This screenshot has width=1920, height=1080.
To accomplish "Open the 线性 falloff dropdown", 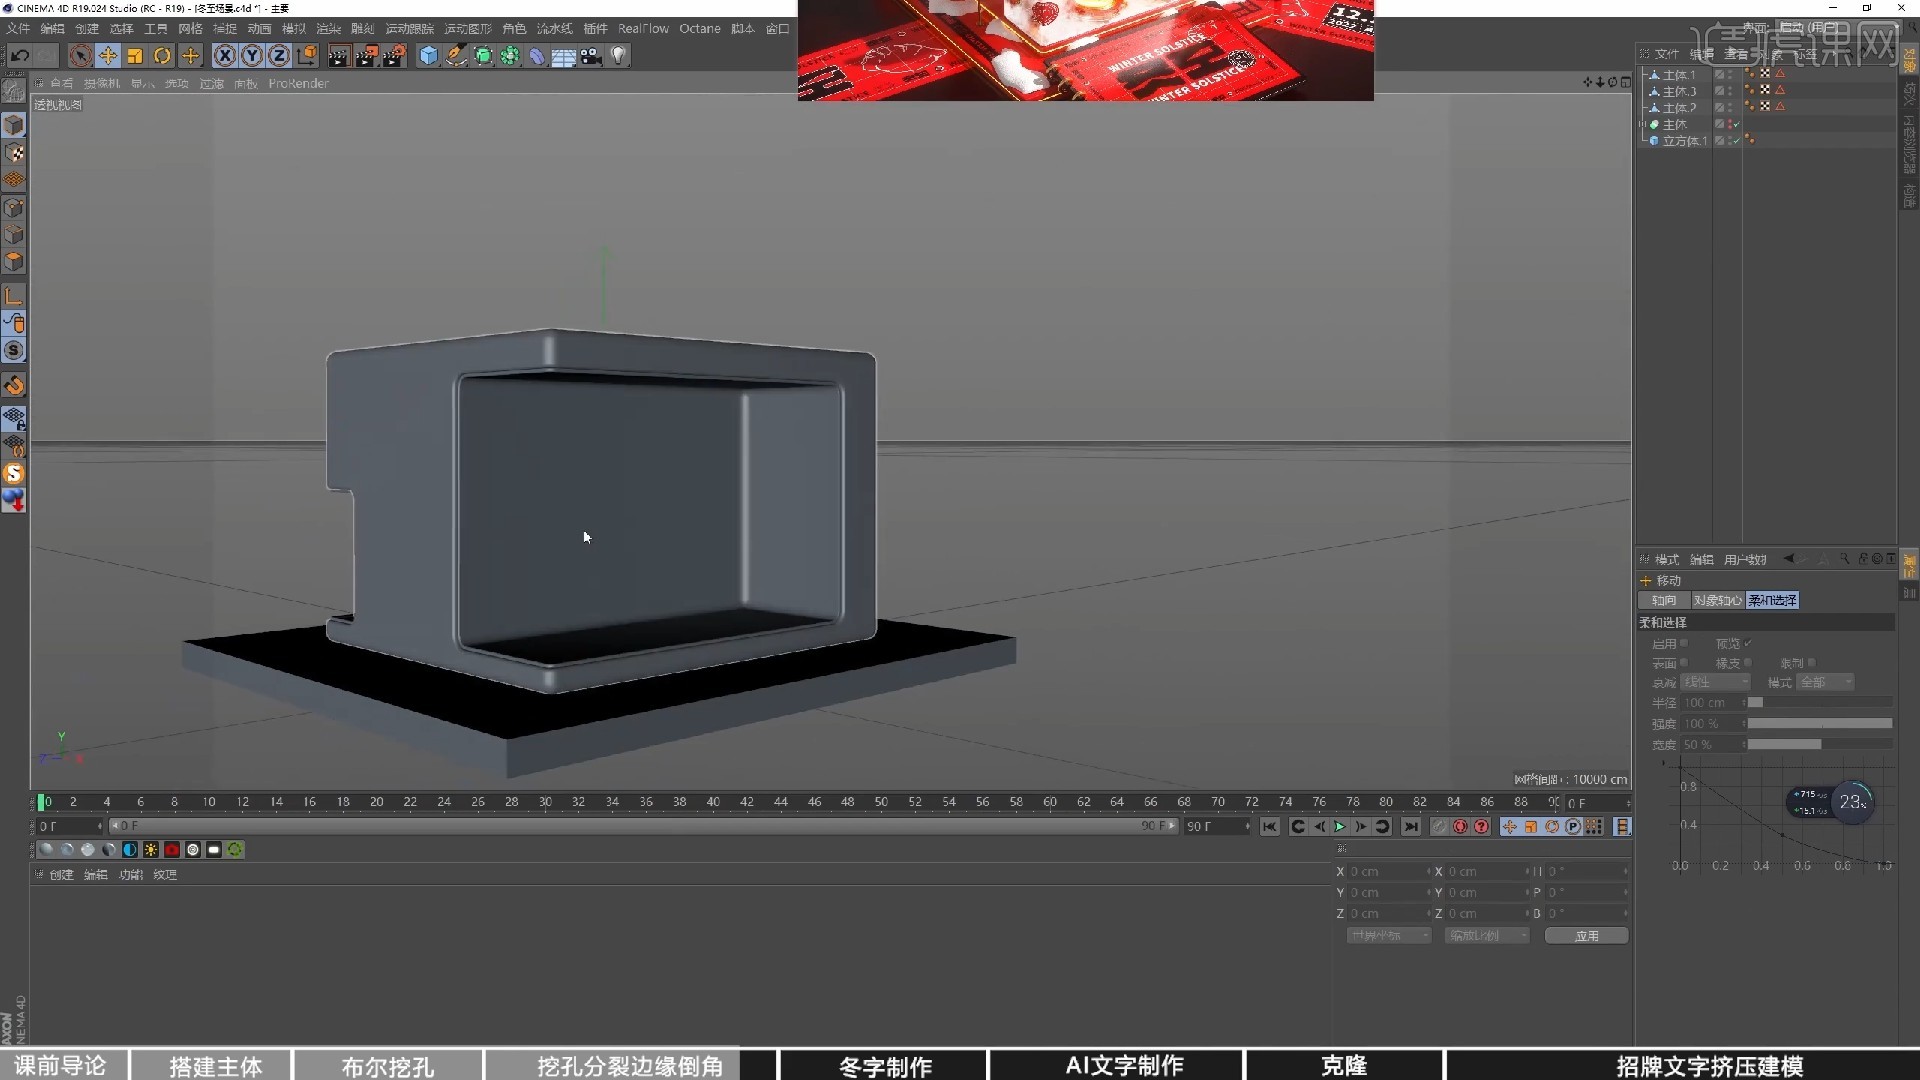I will tap(1715, 682).
